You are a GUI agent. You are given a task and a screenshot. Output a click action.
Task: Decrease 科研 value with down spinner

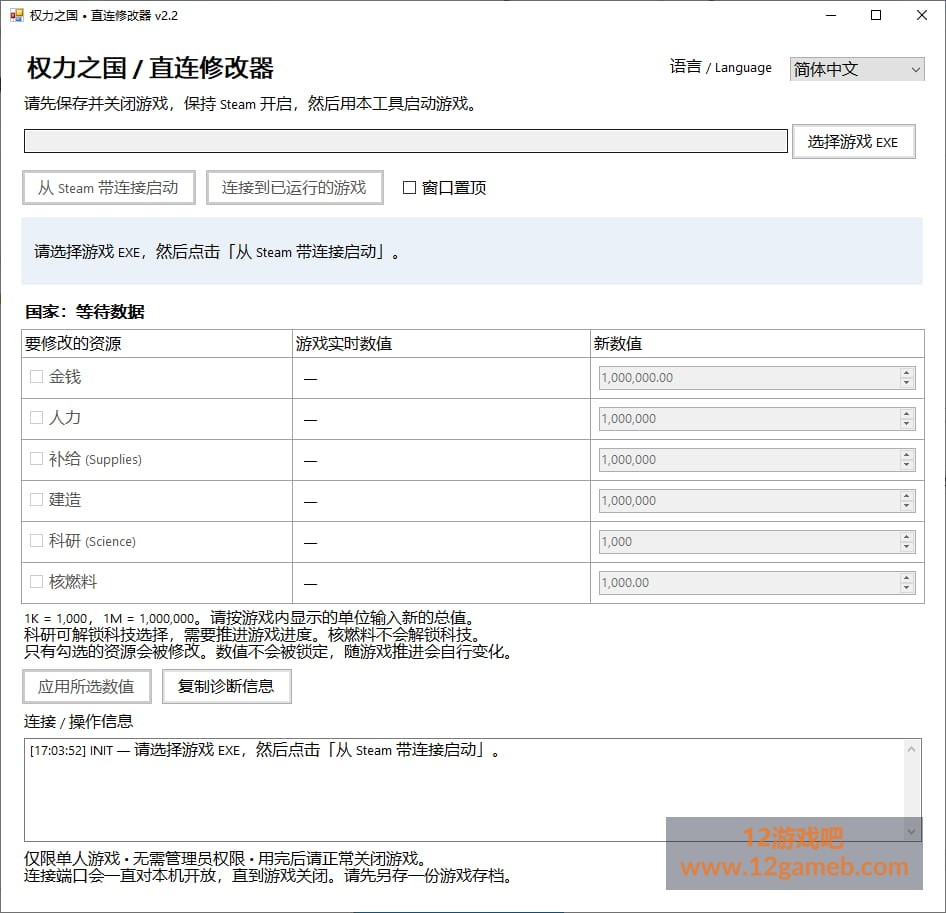906,547
